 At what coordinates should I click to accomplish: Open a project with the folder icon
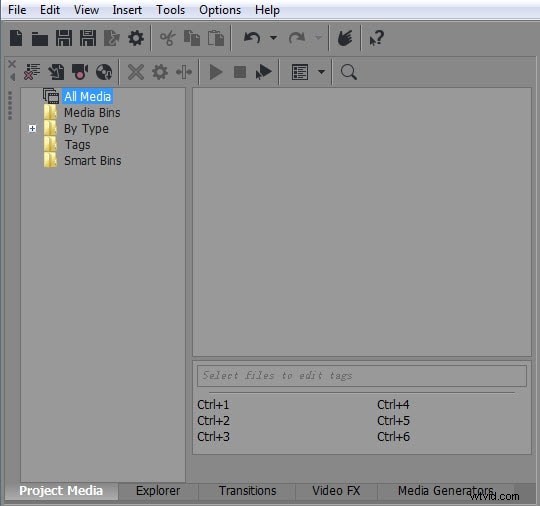[x=40, y=39]
